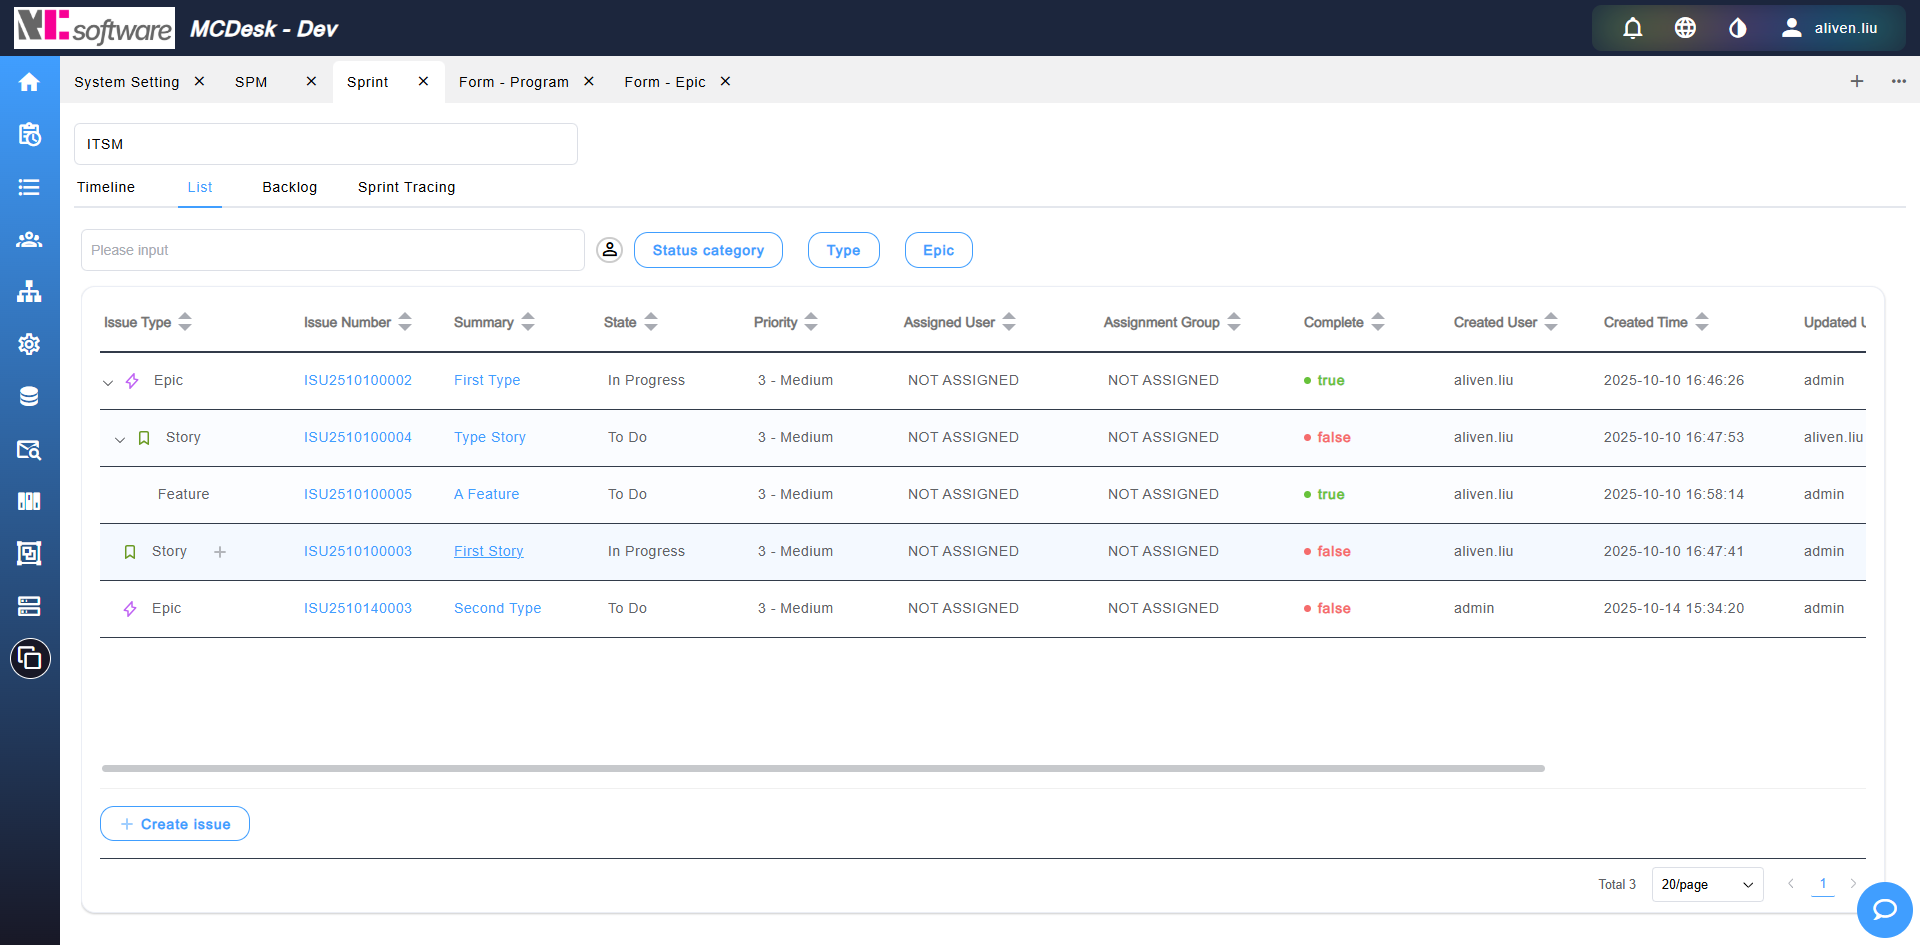
Task: Click the horizontal table scrollbar
Action: (823, 768)
